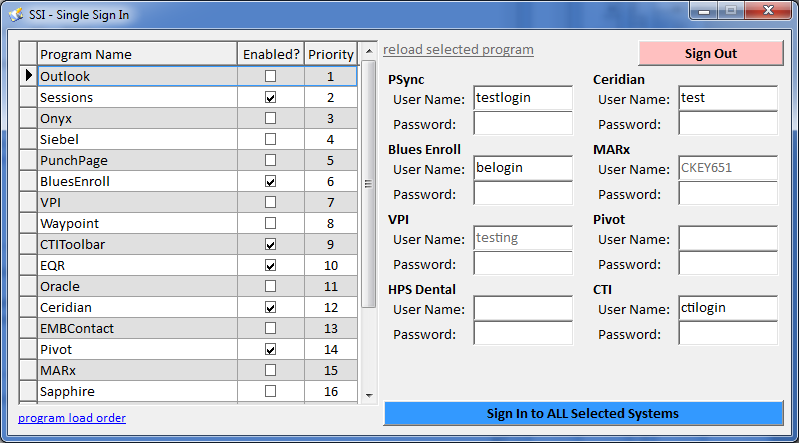Select the Outlook program name cell
The width and height of the screenshot is (799, 443).
point(137,76)
